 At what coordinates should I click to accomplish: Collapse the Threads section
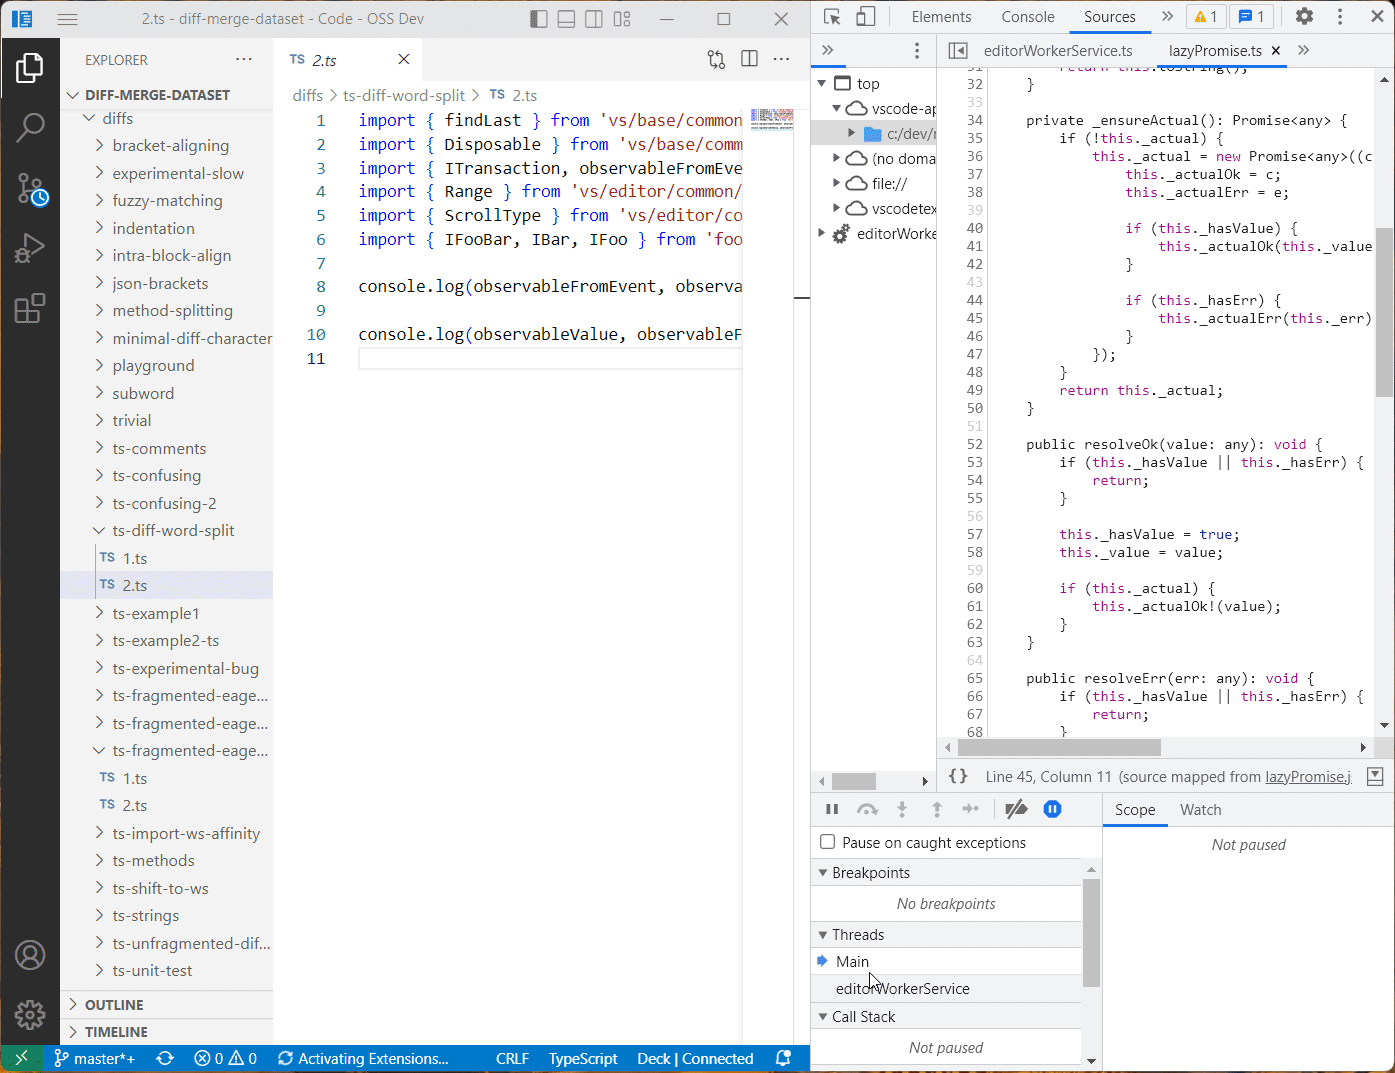coord(946,935)
